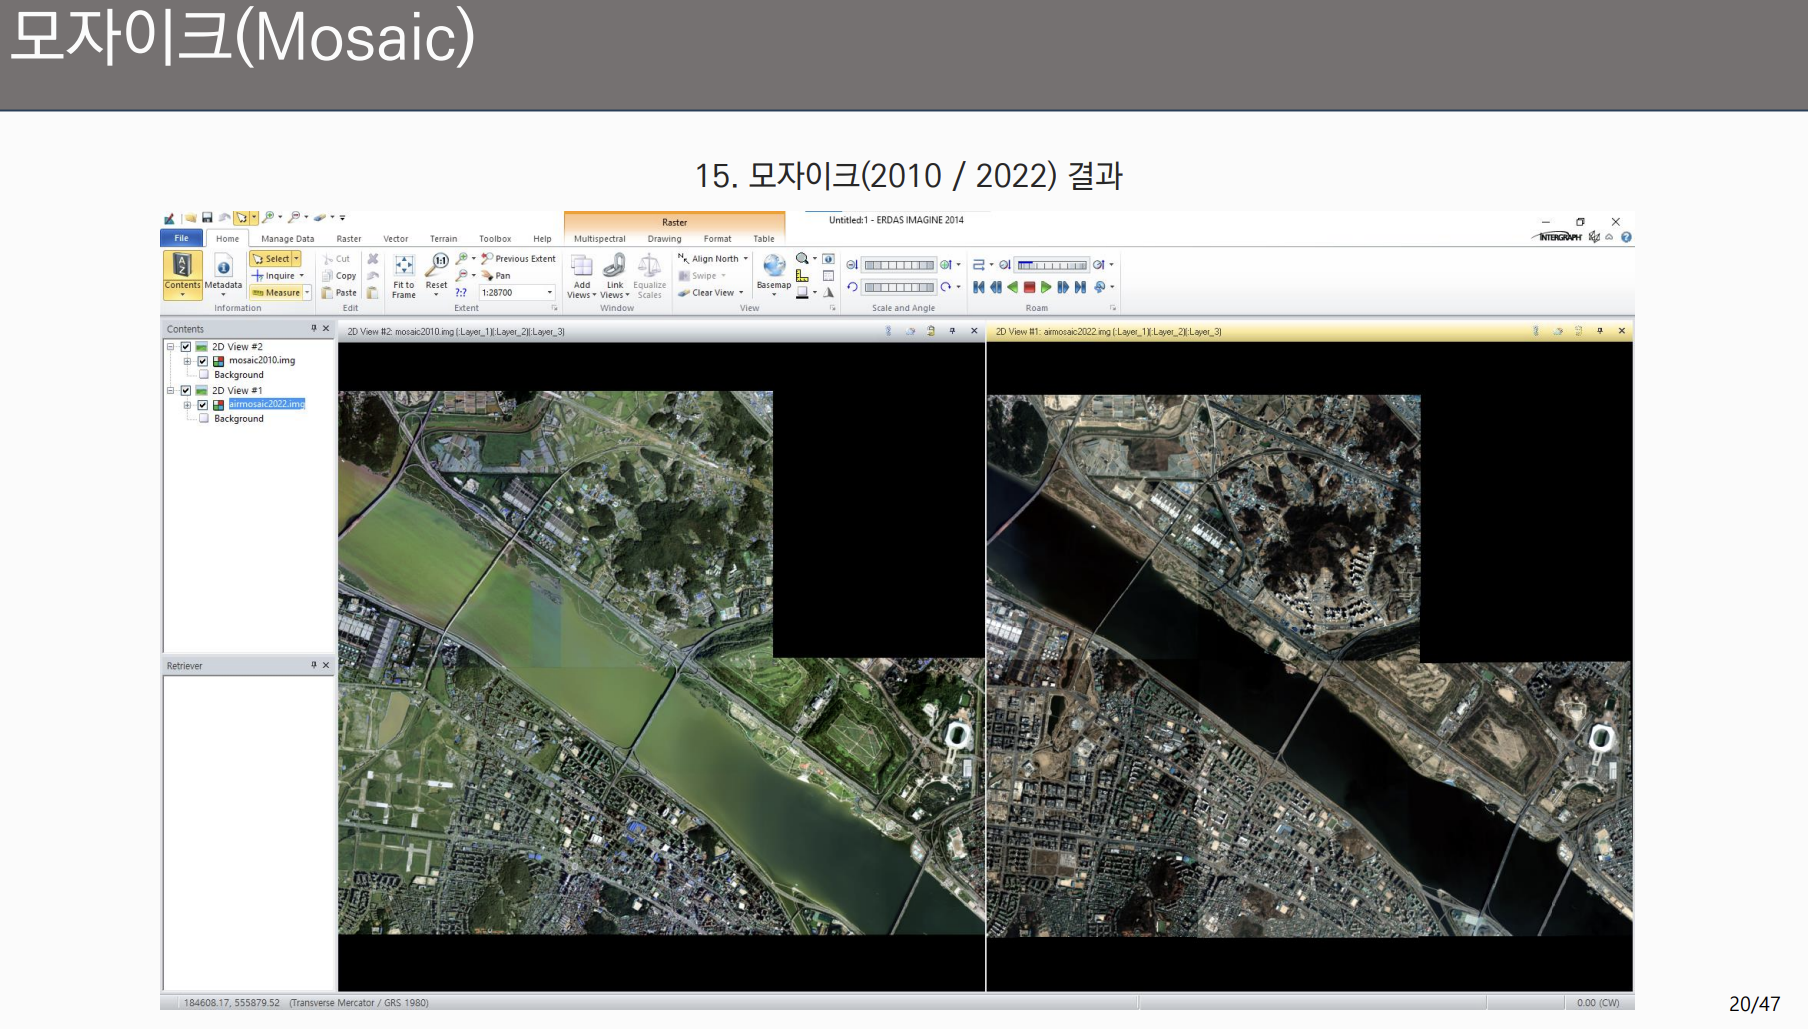Click the rotate counterclockwise icon
The height and width of the screenshot is (1029, 1808).
[852, 287]
